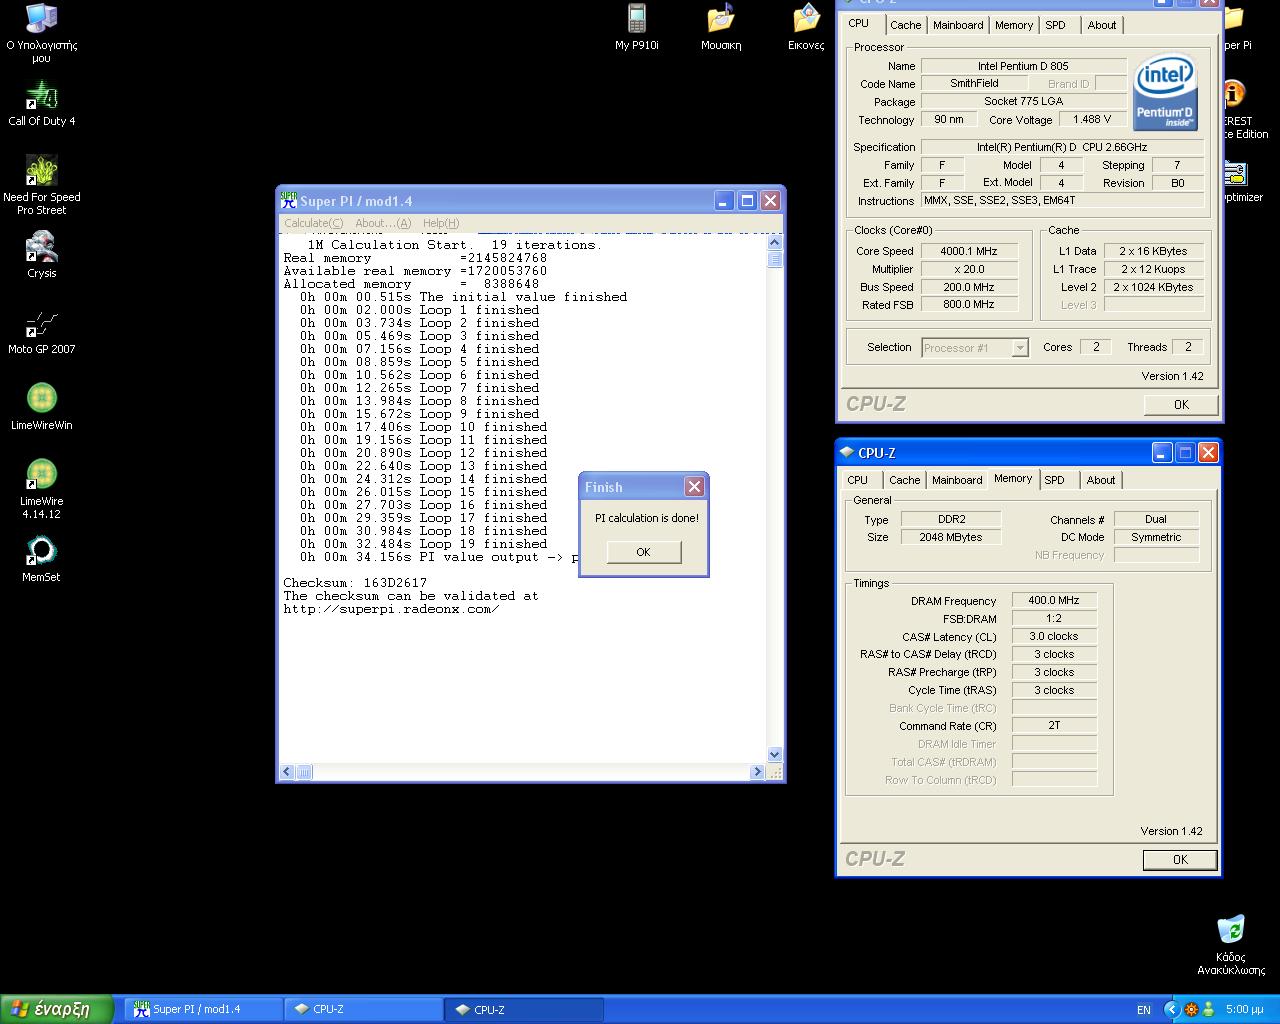Select SPD tab in upper CPU-Z window
This screenshot has width=1280, height=1024.
(1056, 25)
